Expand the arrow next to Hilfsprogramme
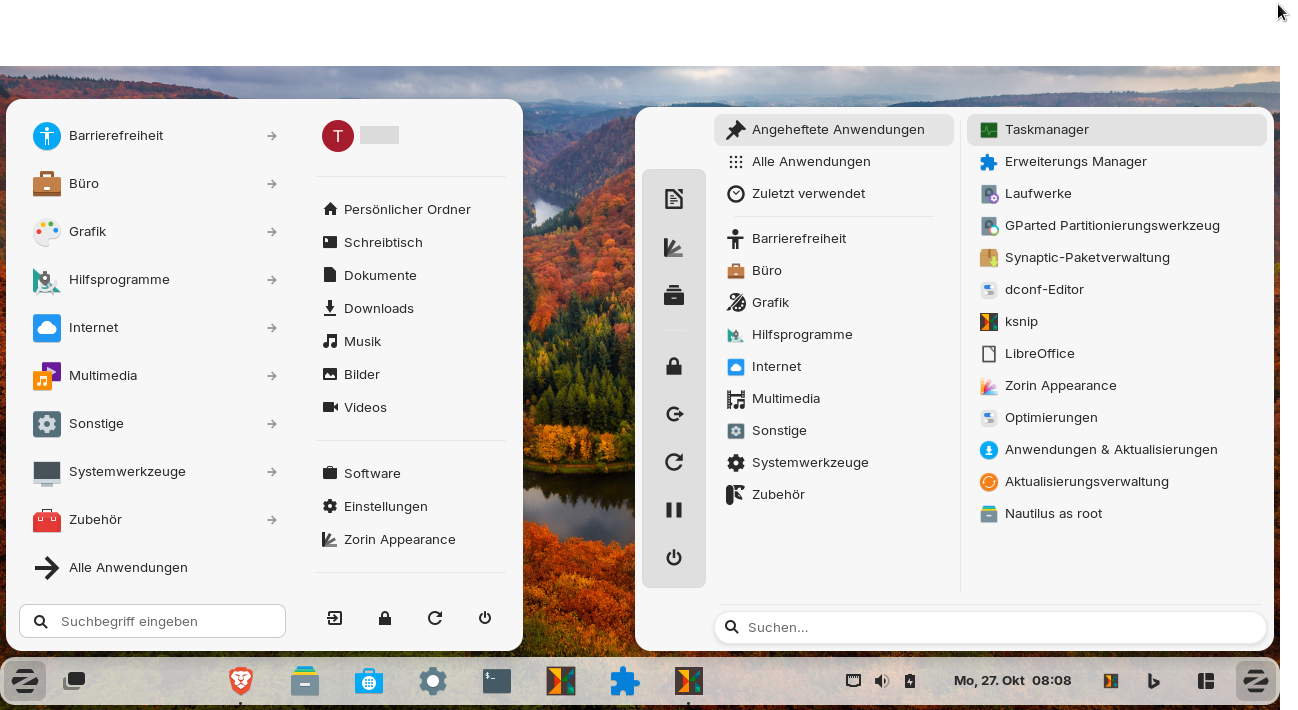The width and height of the screenshot is (1298, 710). 271,280
